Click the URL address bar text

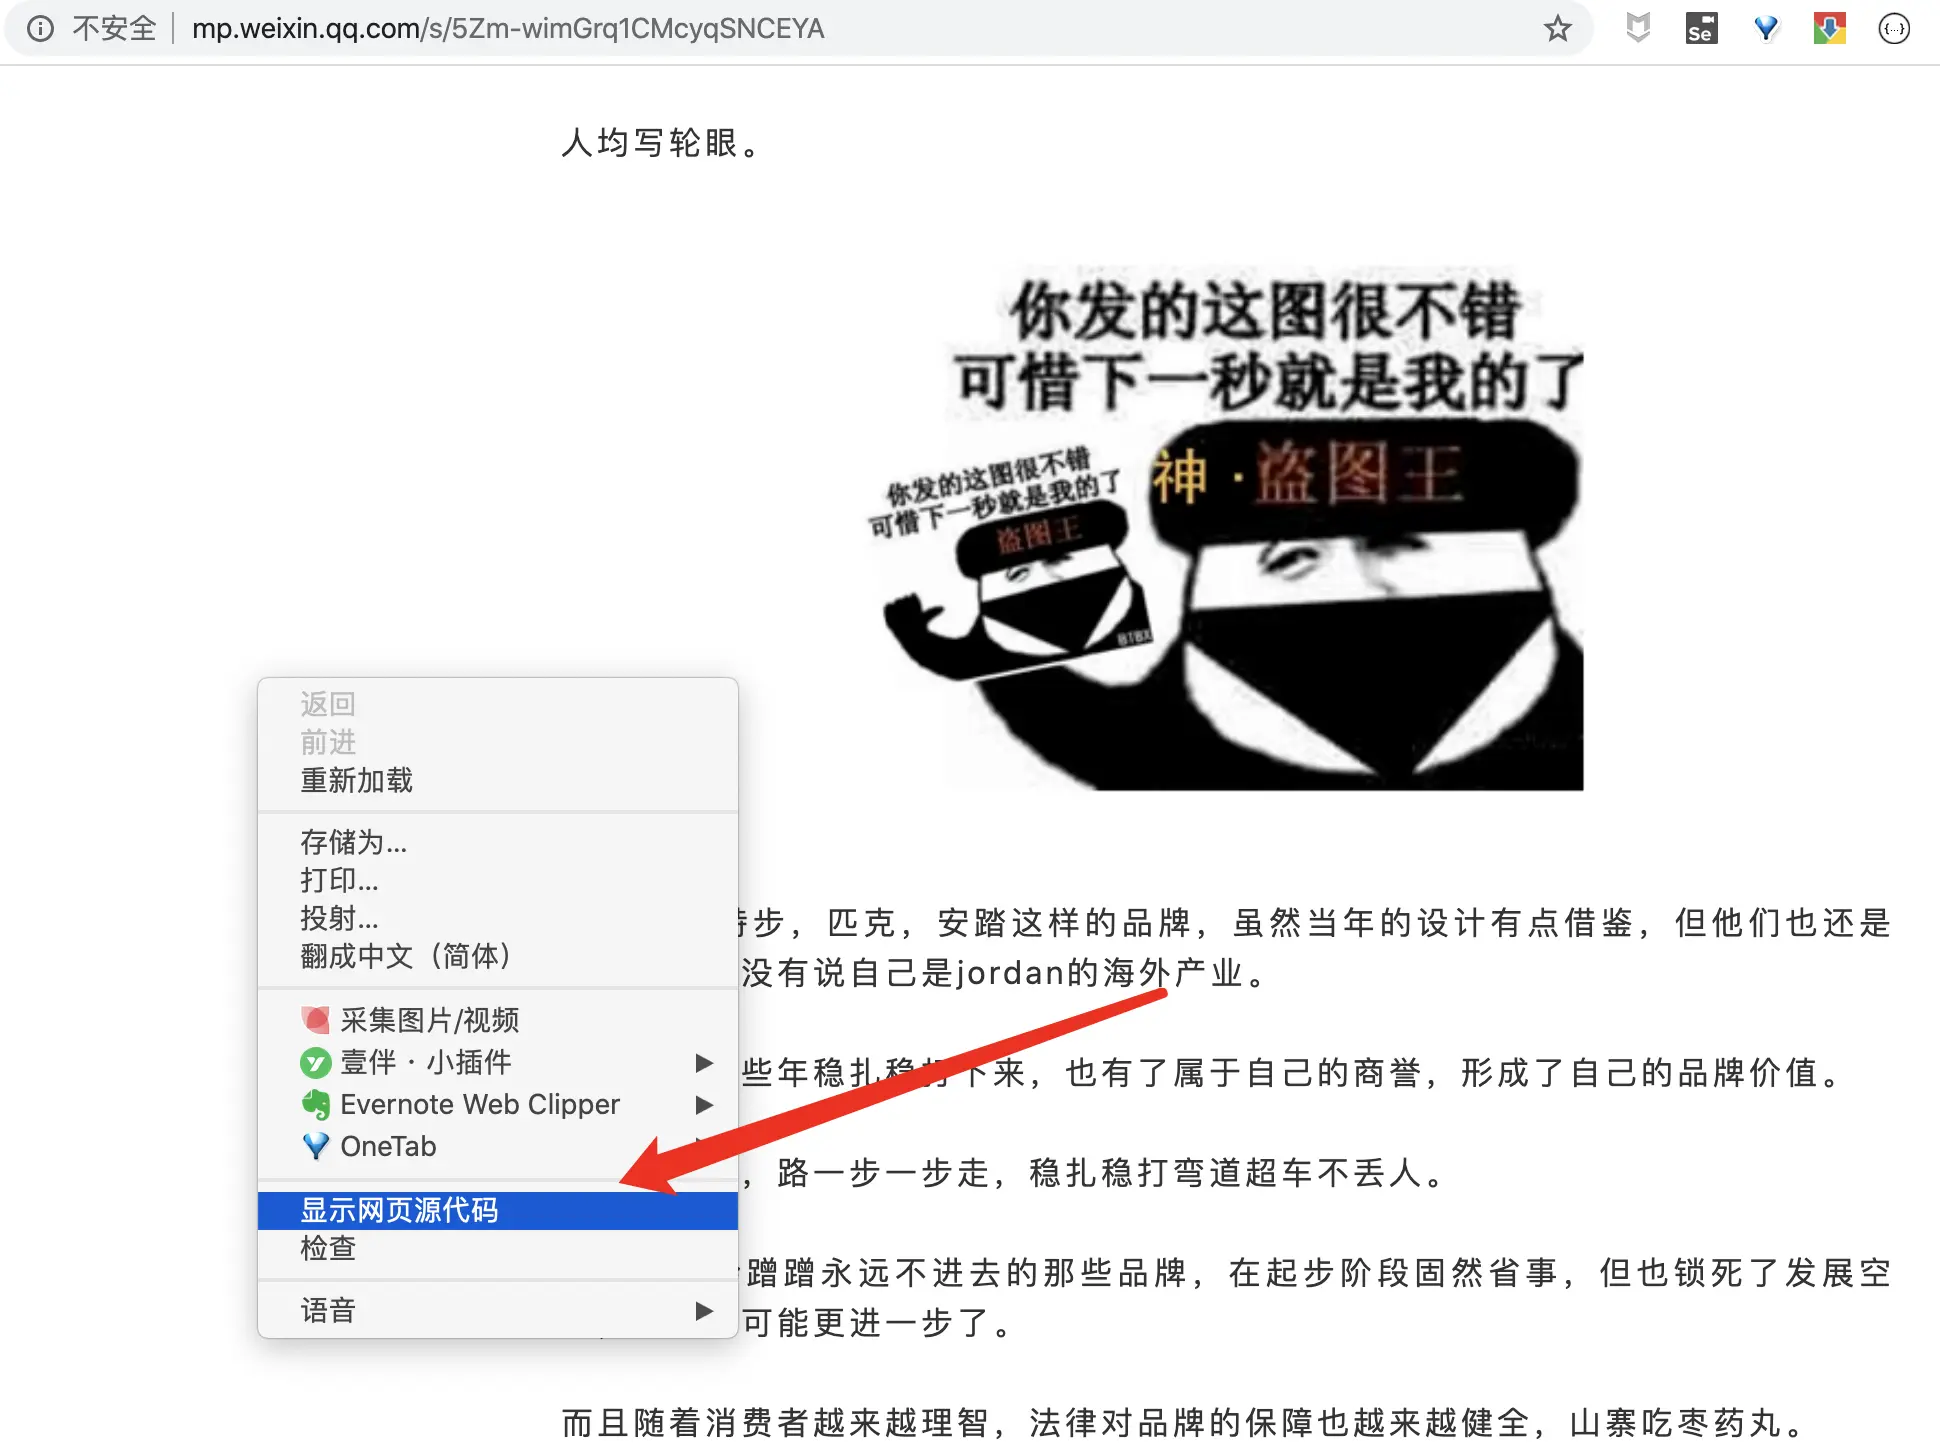[508, 28]
